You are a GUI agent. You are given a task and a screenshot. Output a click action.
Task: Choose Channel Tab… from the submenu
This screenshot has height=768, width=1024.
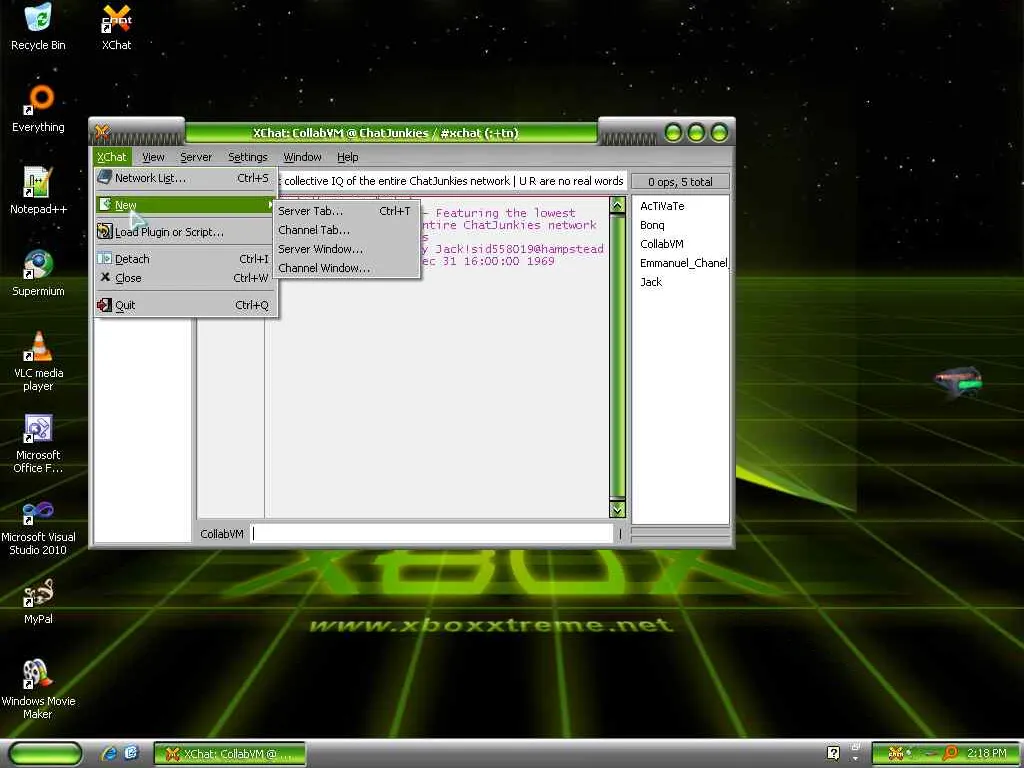click(346, 230)
